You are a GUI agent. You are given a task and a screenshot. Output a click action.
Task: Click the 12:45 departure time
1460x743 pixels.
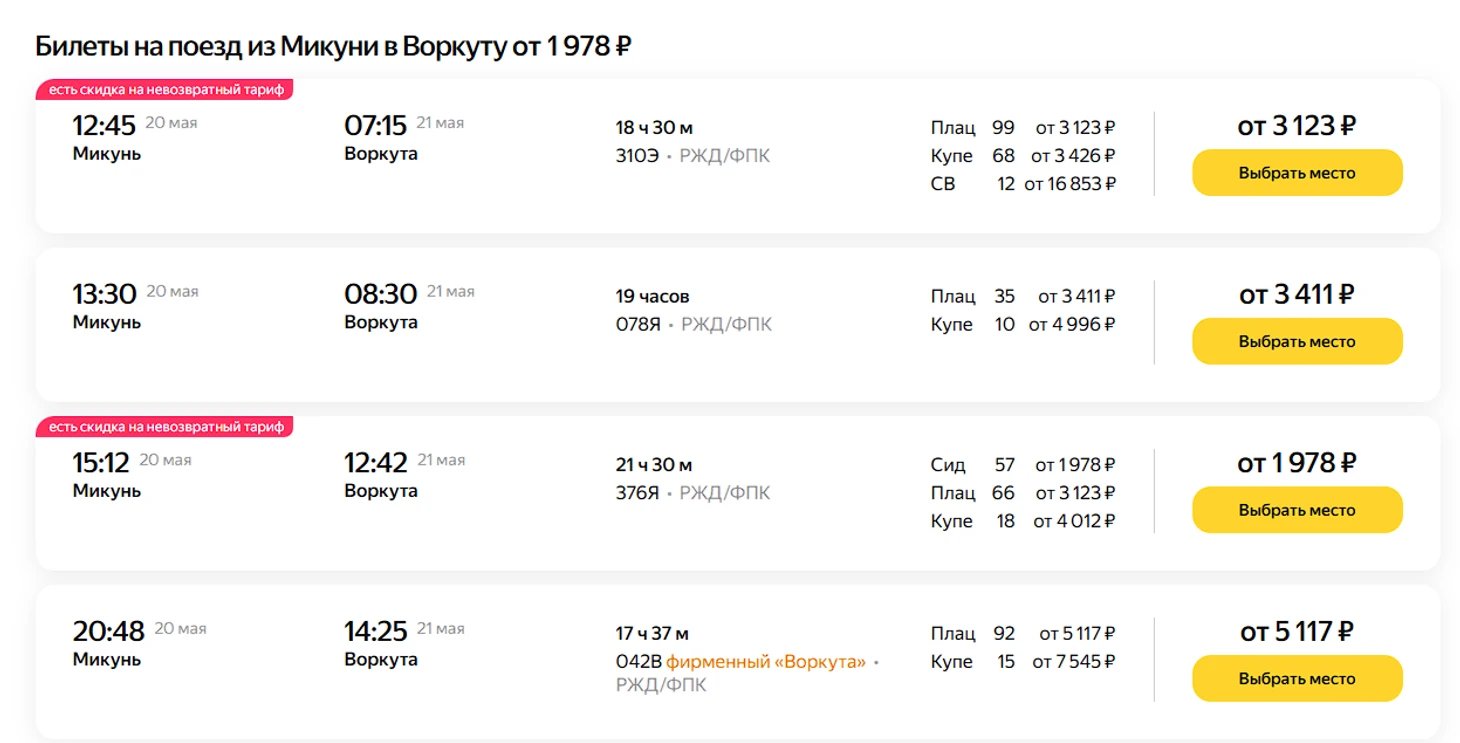coord(103,125)
